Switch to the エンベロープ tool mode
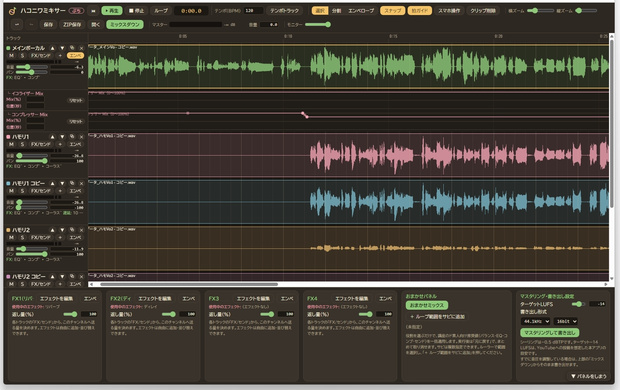The height and width of the screenshot is (390, 620). pos(361,11)
